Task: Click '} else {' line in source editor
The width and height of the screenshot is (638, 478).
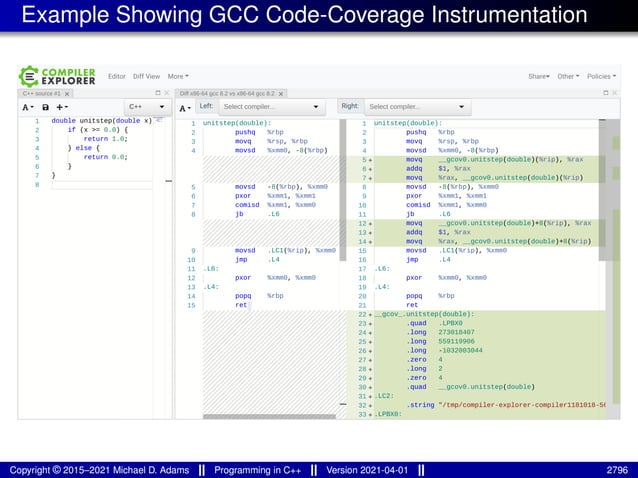Action: 83,148
